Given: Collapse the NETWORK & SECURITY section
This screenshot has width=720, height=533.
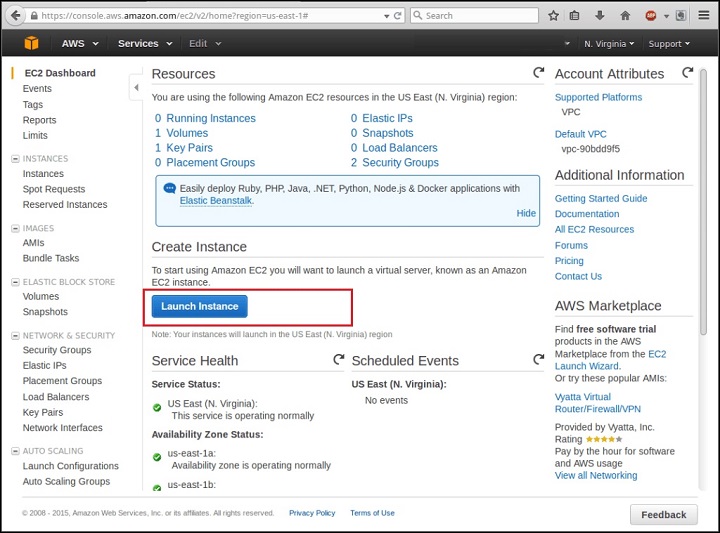Looking at the screenshot, I should coord(15,336).
